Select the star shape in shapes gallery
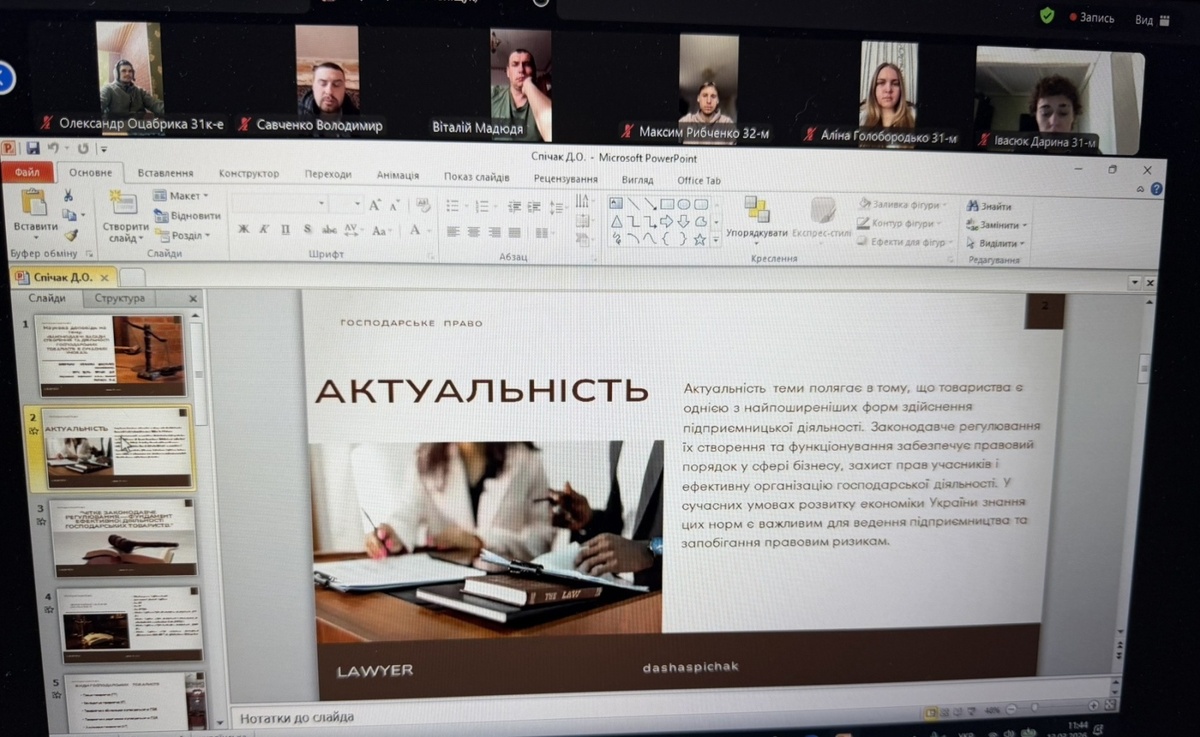 700,239
